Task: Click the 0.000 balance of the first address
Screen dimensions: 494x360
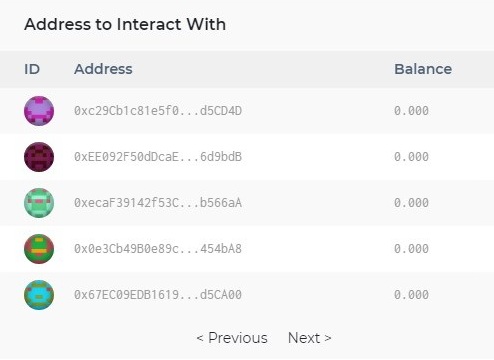Action: click(x=411, y=111)
